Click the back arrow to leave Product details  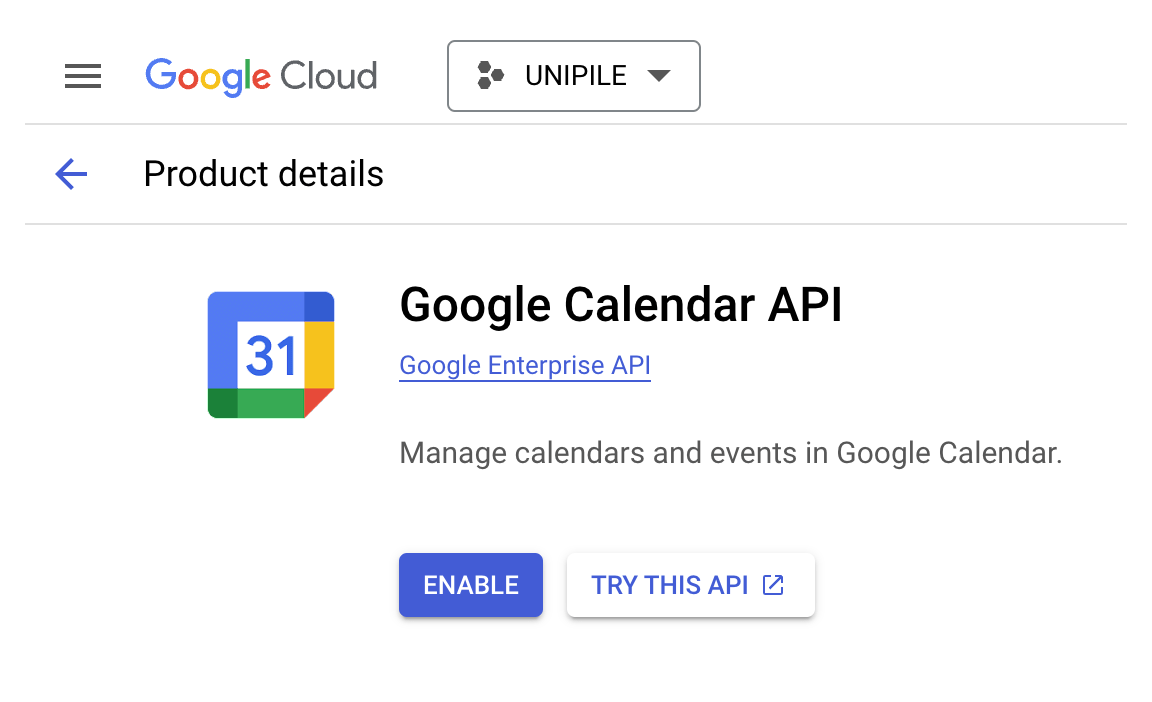[x=70, y=174]
